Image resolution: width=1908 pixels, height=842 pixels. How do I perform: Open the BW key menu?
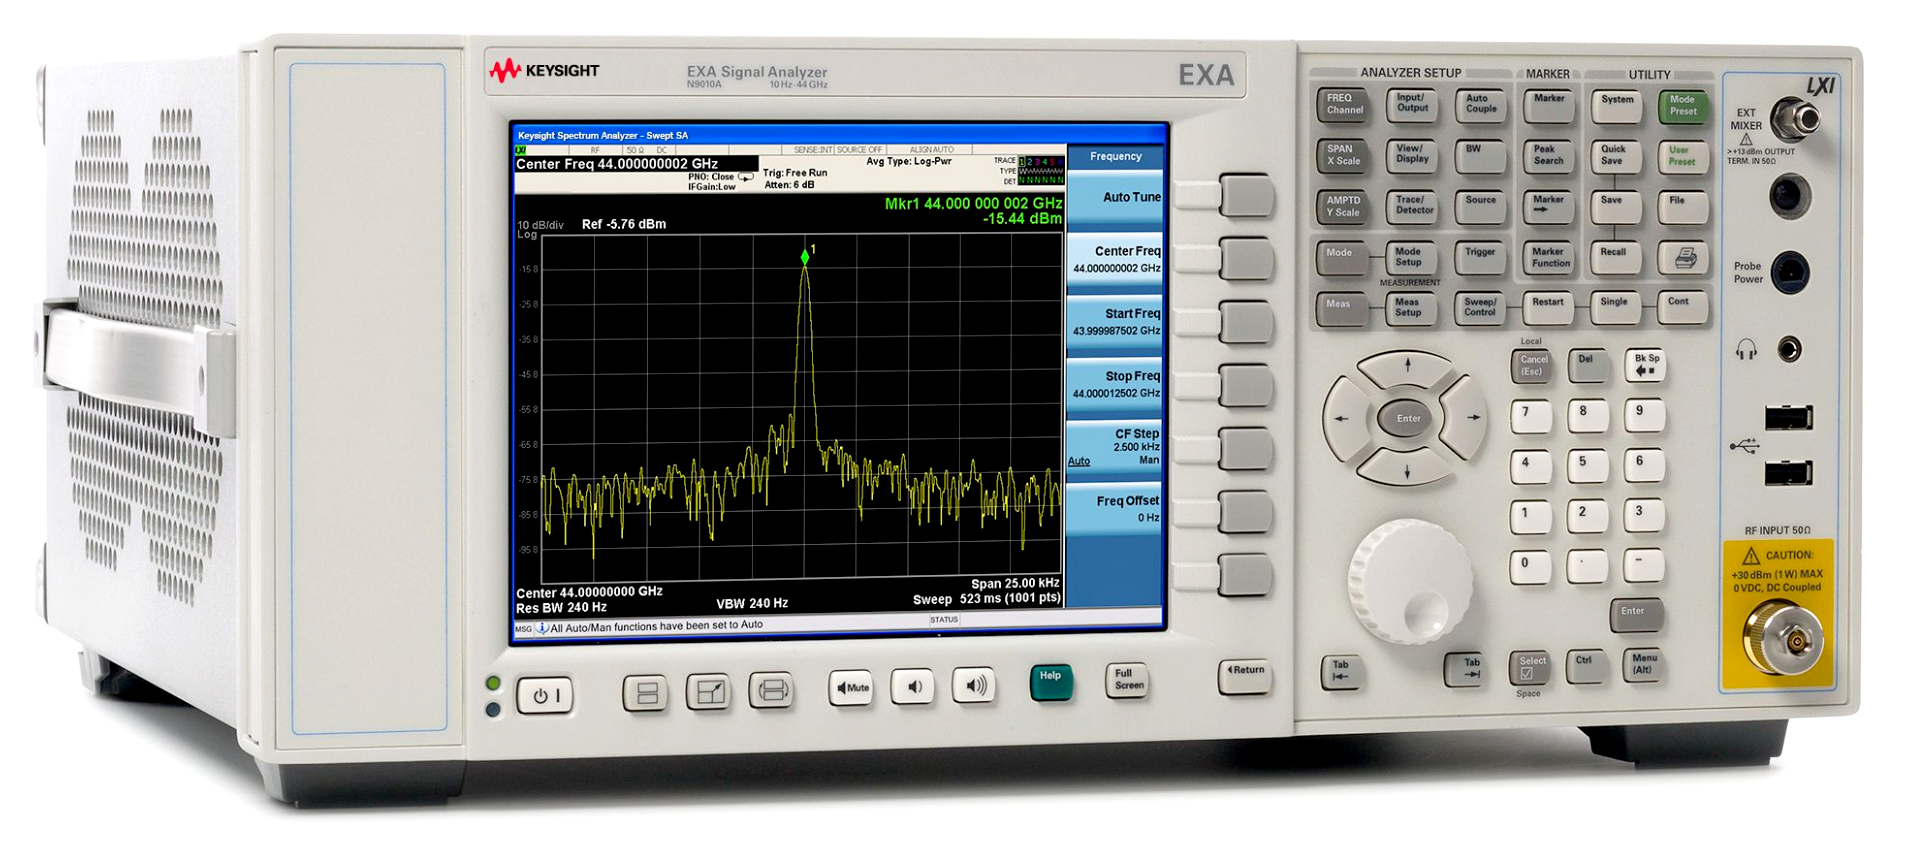pos(1480,155)
